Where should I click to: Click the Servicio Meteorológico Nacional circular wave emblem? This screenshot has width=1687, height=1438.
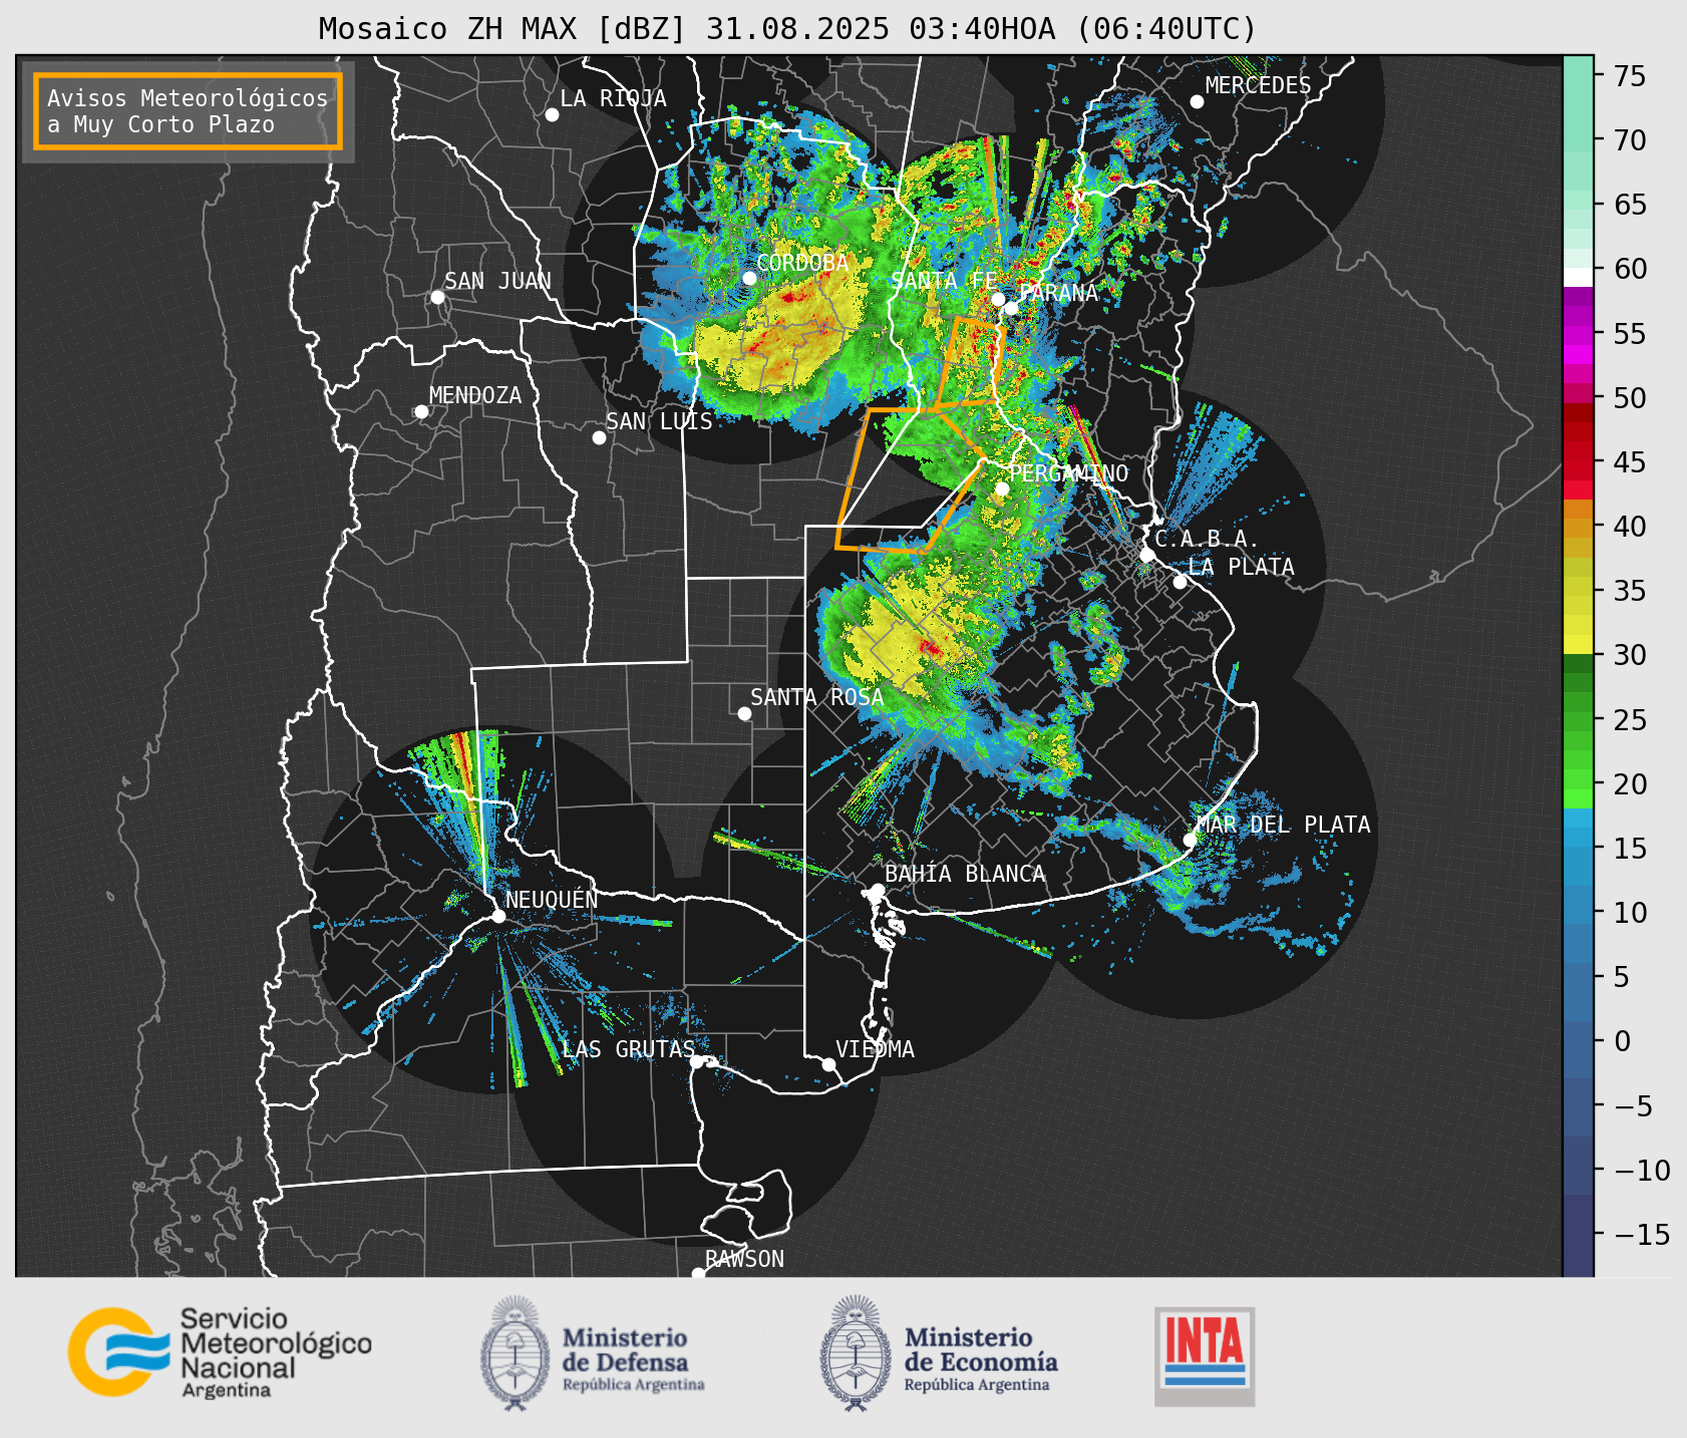pyautogui.click(x=117, y=1352)
